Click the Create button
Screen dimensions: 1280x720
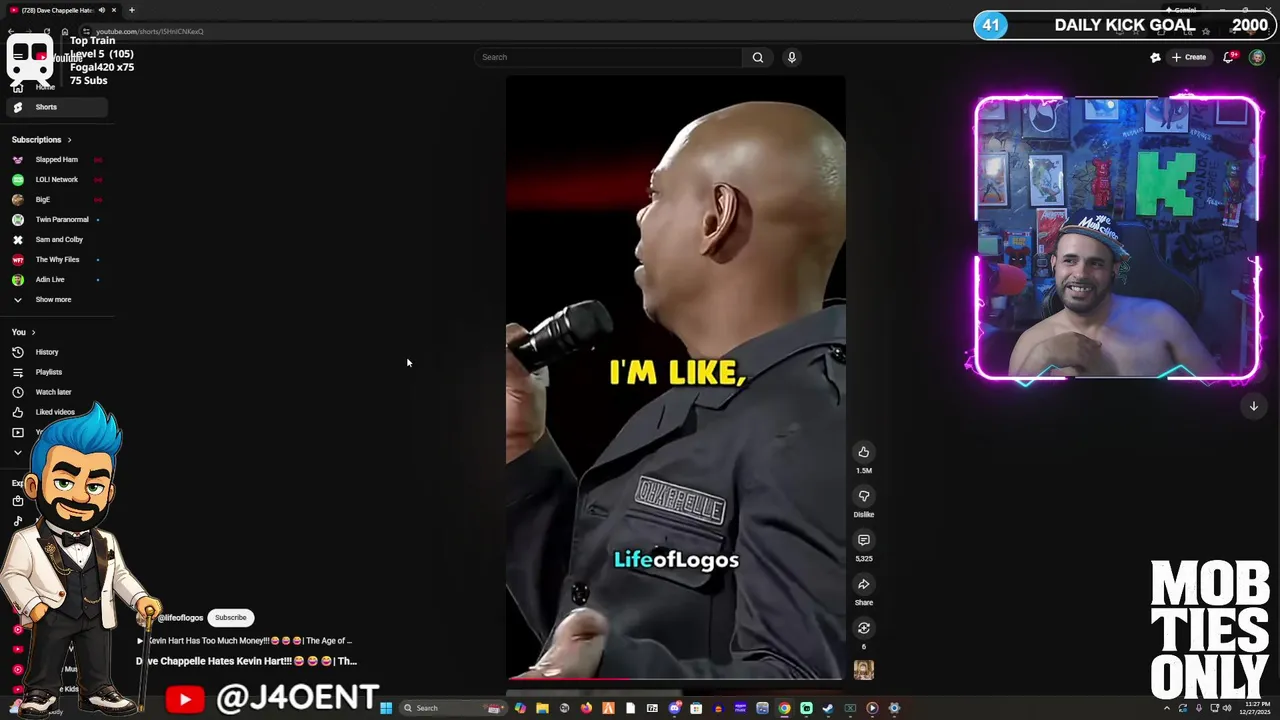(x=1189, y=57)
